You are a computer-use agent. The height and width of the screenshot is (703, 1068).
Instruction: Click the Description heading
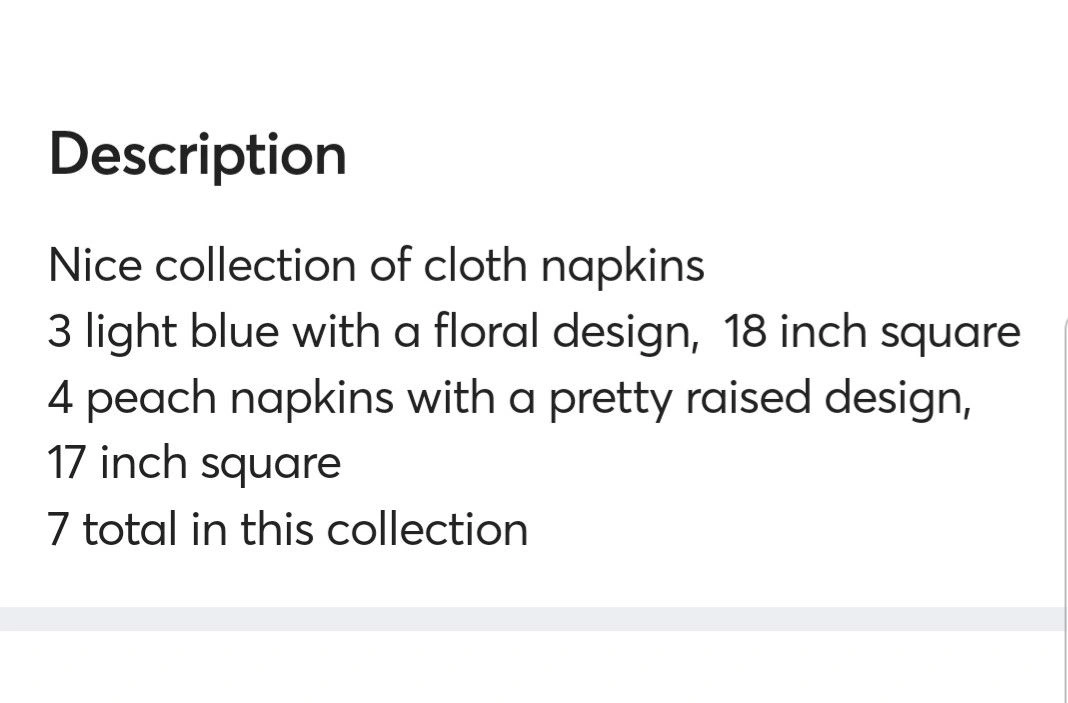click(x=197, y=155)
